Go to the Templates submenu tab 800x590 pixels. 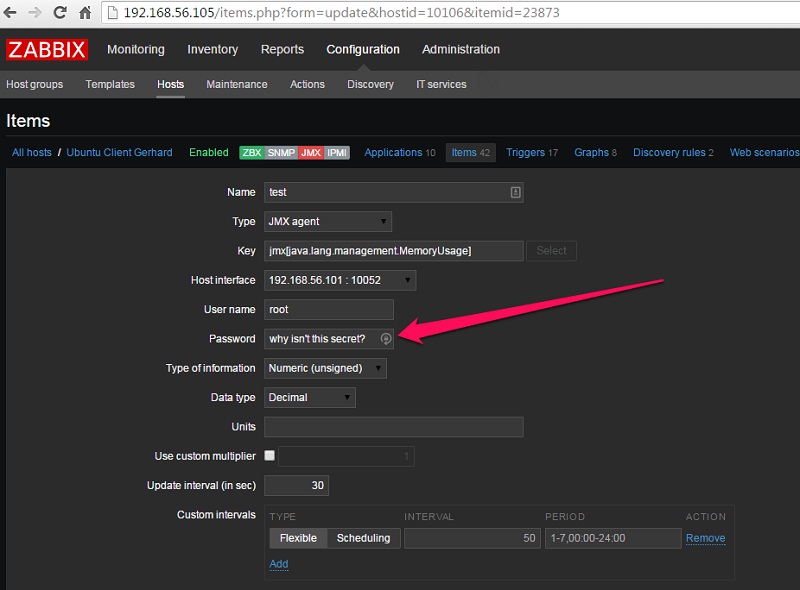pos(110,84)
